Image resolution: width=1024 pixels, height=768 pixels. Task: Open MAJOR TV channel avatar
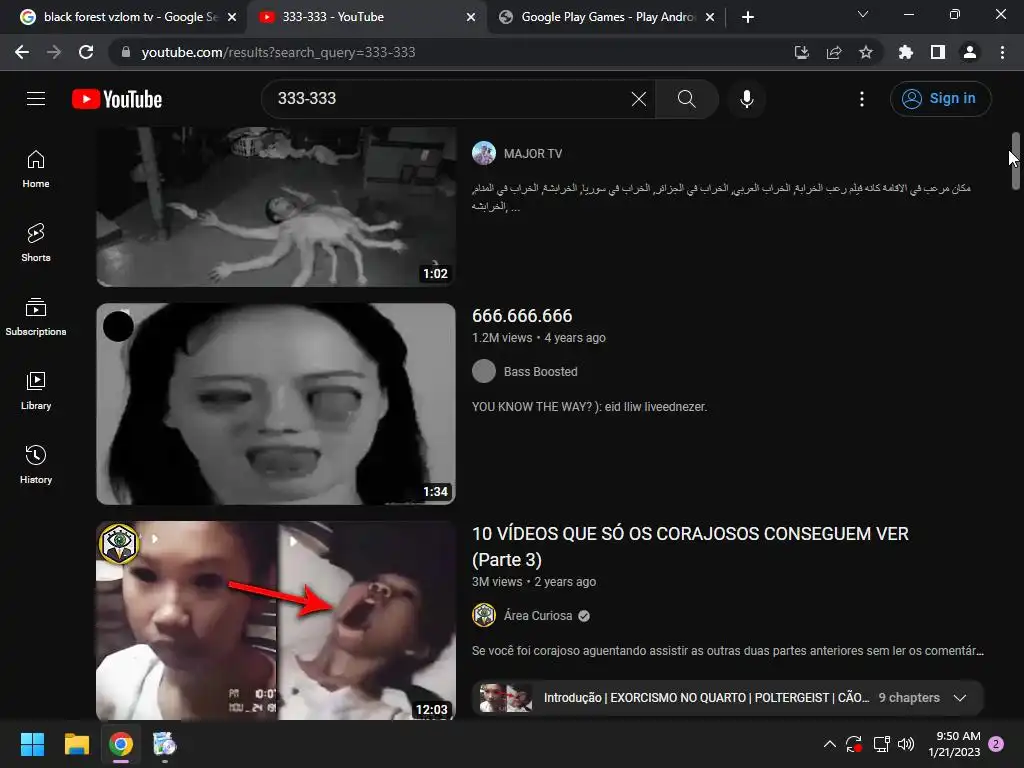484,153
